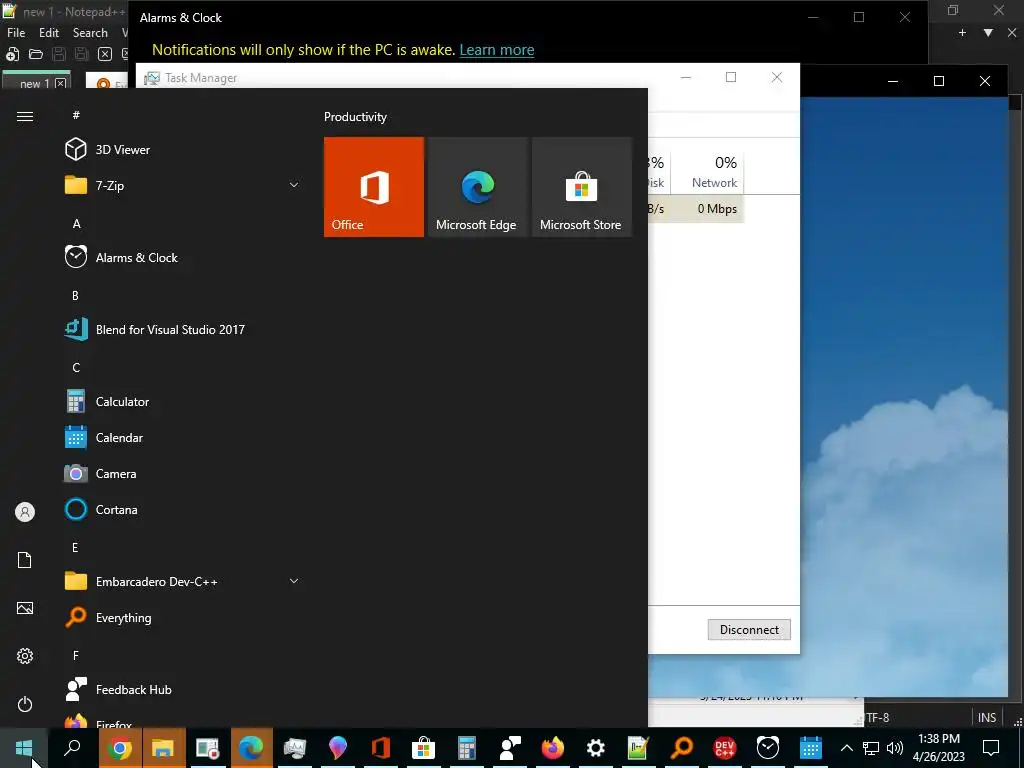Show hidden system tray icons
The height and width of the screenshot is (768, 1024).
point(846,748)
